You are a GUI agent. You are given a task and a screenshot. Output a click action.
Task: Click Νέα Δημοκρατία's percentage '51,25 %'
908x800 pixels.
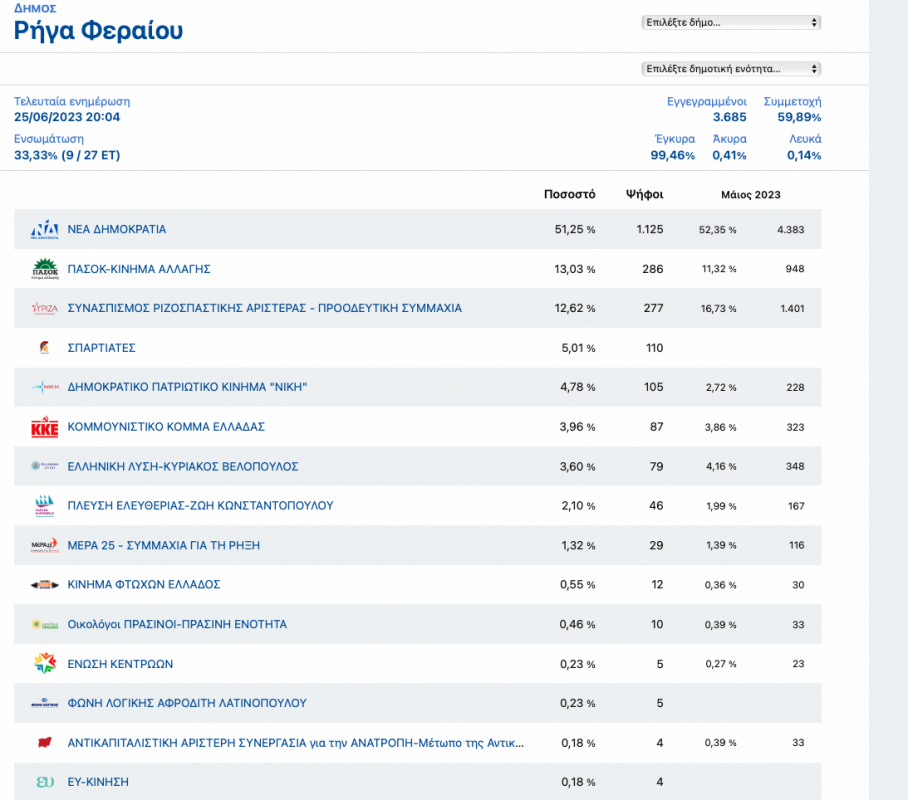[575, 229]
